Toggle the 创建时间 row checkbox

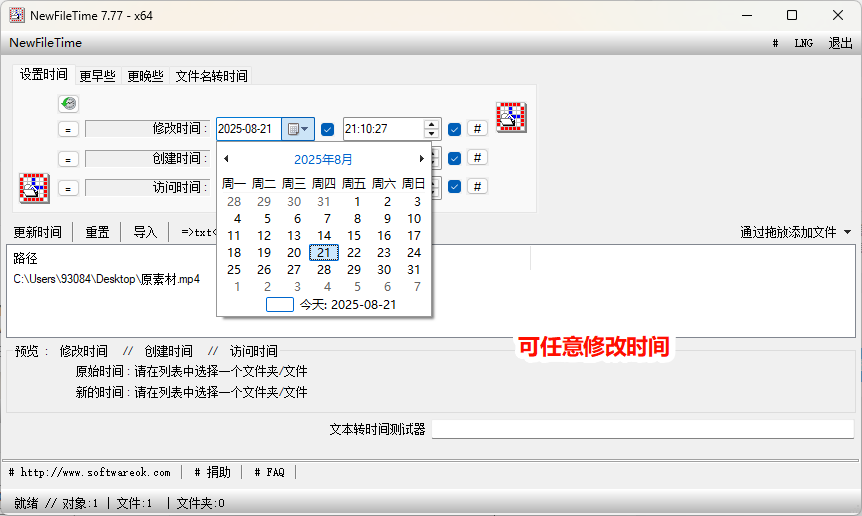click(454, 158)
